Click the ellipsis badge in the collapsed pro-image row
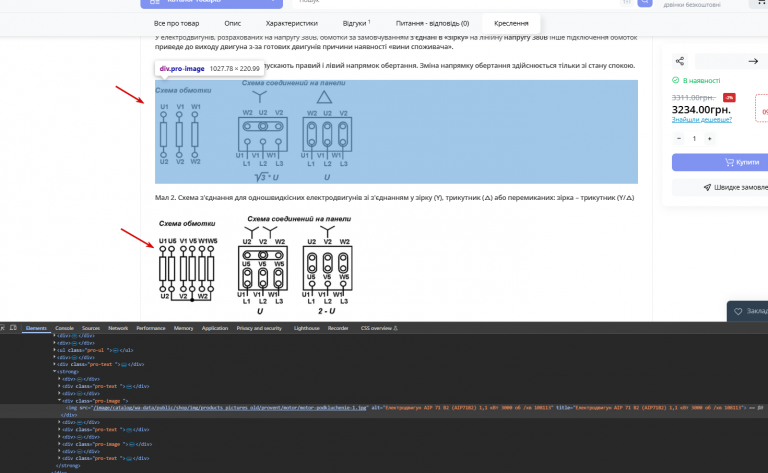Screen dimensions: 768x473 click(131, 444)
